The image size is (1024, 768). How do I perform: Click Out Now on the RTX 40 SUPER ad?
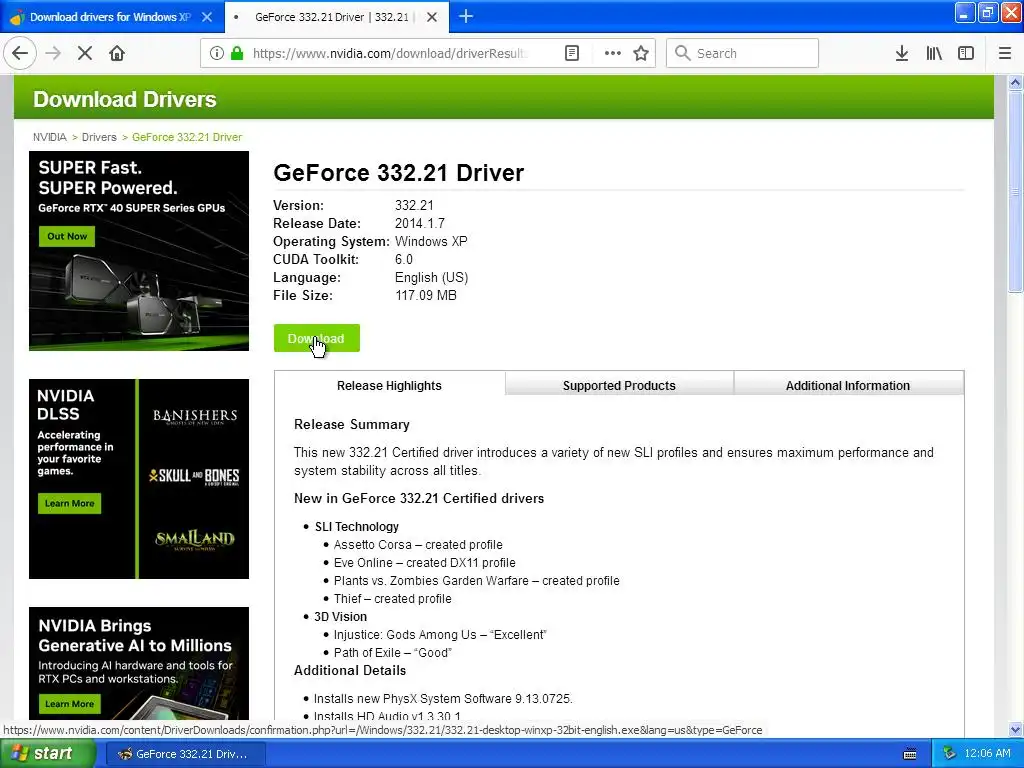[67, 236]
